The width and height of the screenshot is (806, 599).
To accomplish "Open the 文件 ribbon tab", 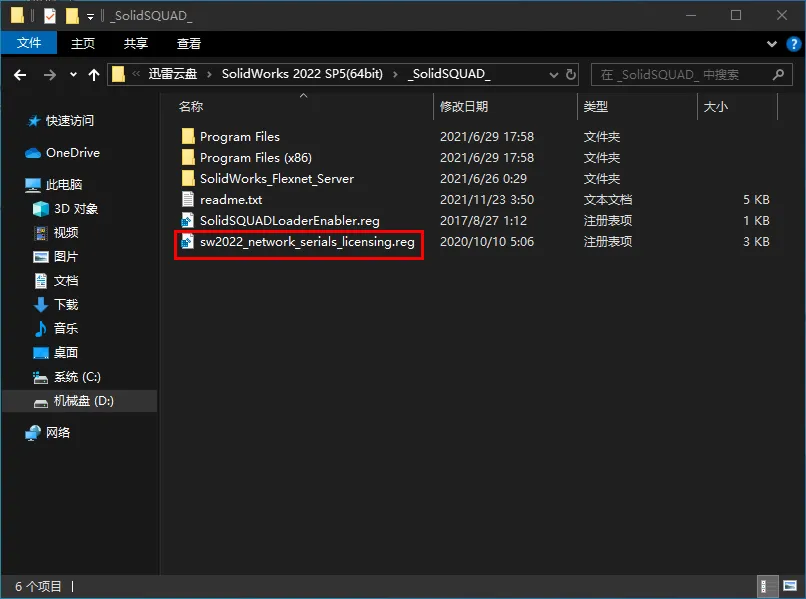I will click(x=29, y=43).
